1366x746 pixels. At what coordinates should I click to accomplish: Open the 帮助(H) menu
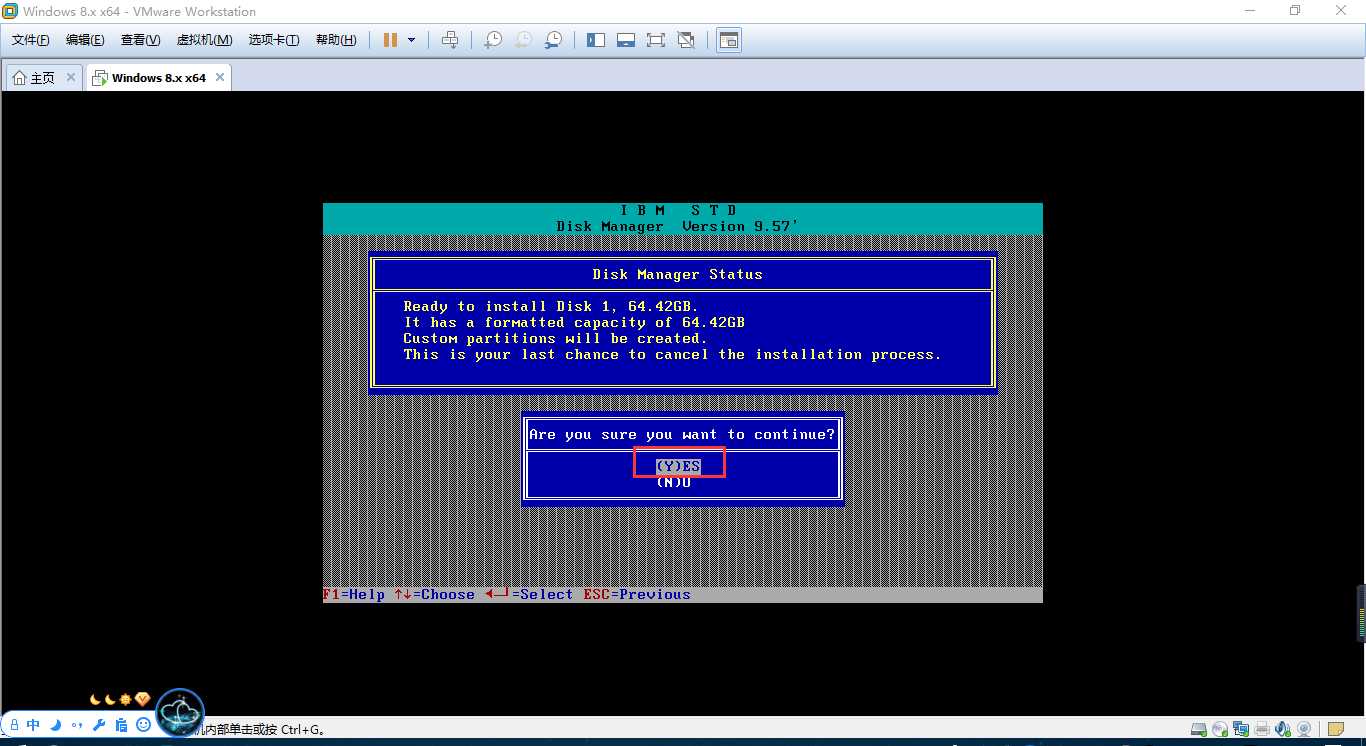point(335,40)
